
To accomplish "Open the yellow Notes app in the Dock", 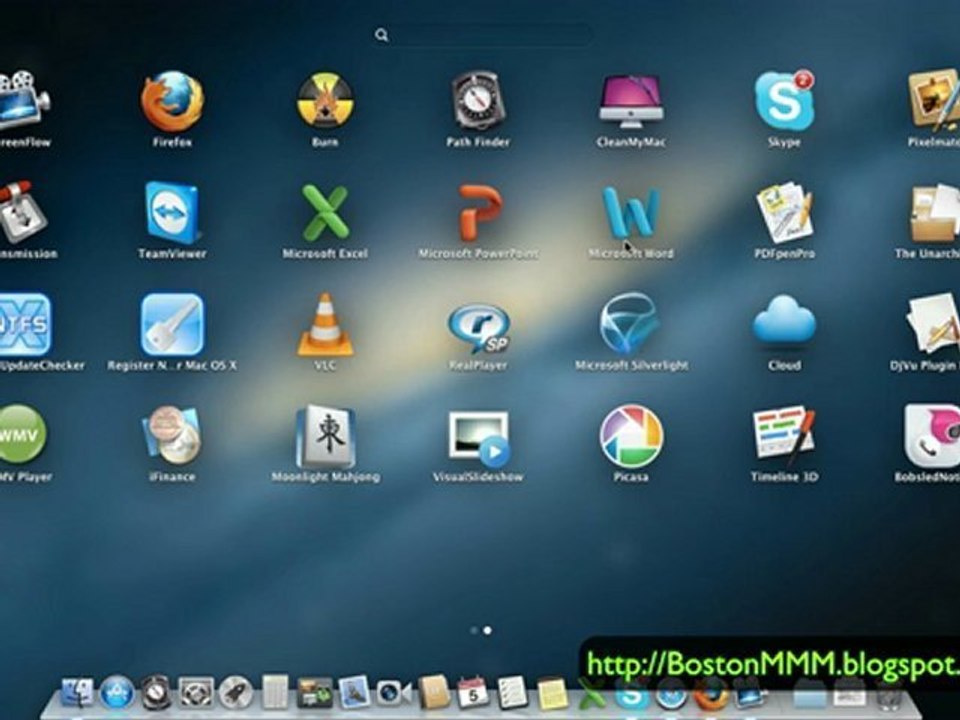I will pyautogui.click(x=552, y=693).
